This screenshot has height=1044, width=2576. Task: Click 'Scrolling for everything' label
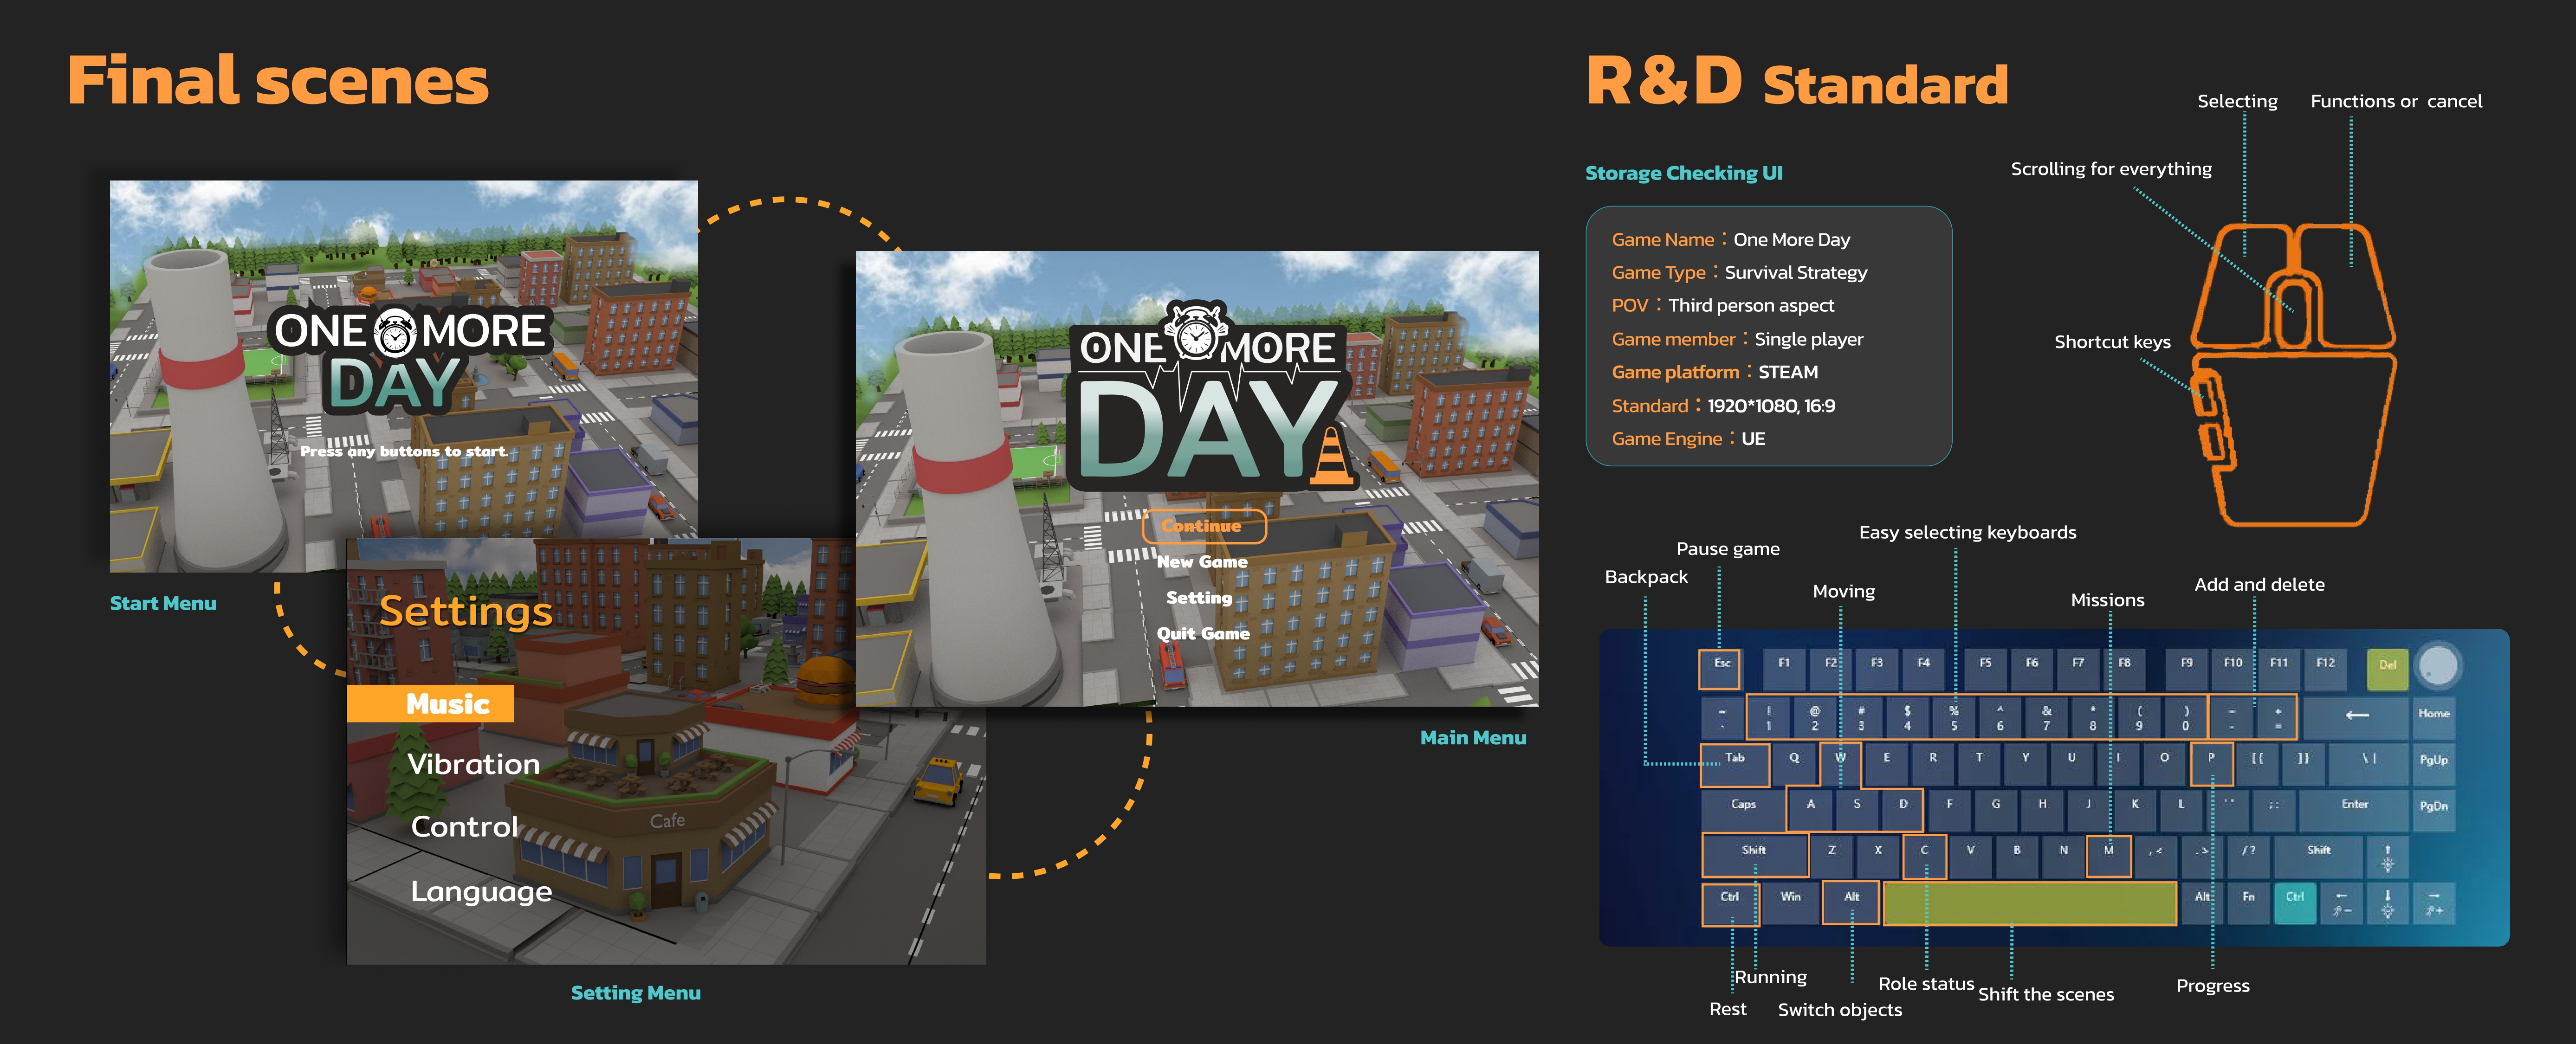[2111, 169]
